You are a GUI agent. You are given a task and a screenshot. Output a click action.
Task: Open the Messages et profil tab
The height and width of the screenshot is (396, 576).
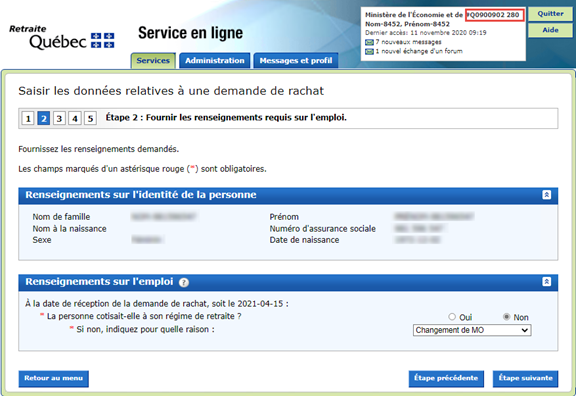click(296, 61)
